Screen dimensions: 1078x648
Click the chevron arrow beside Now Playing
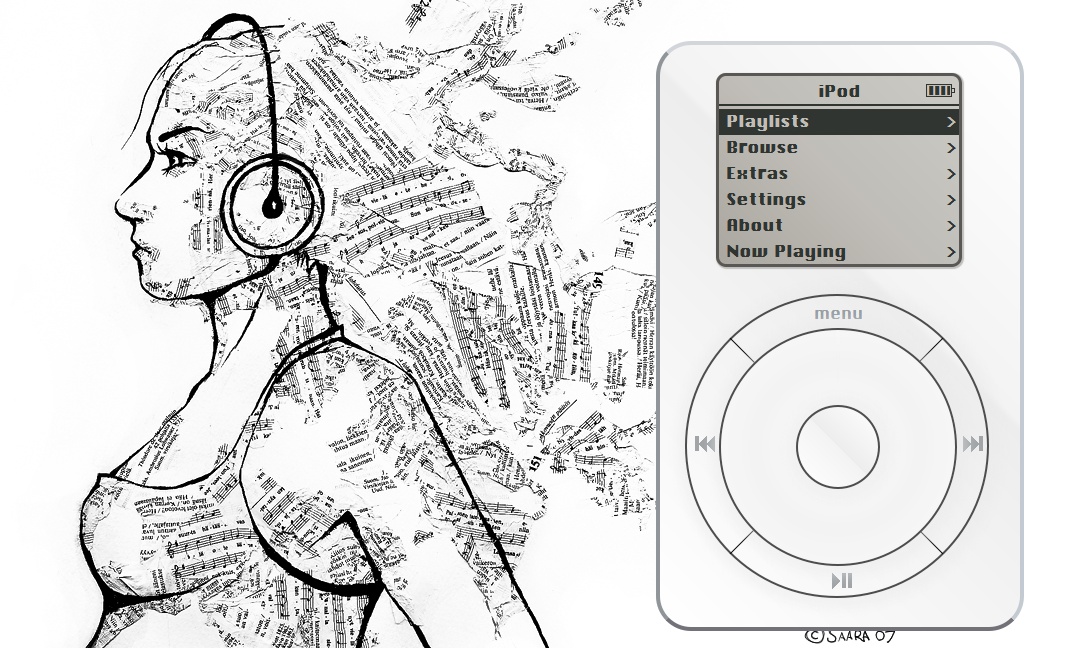point(951,252)
